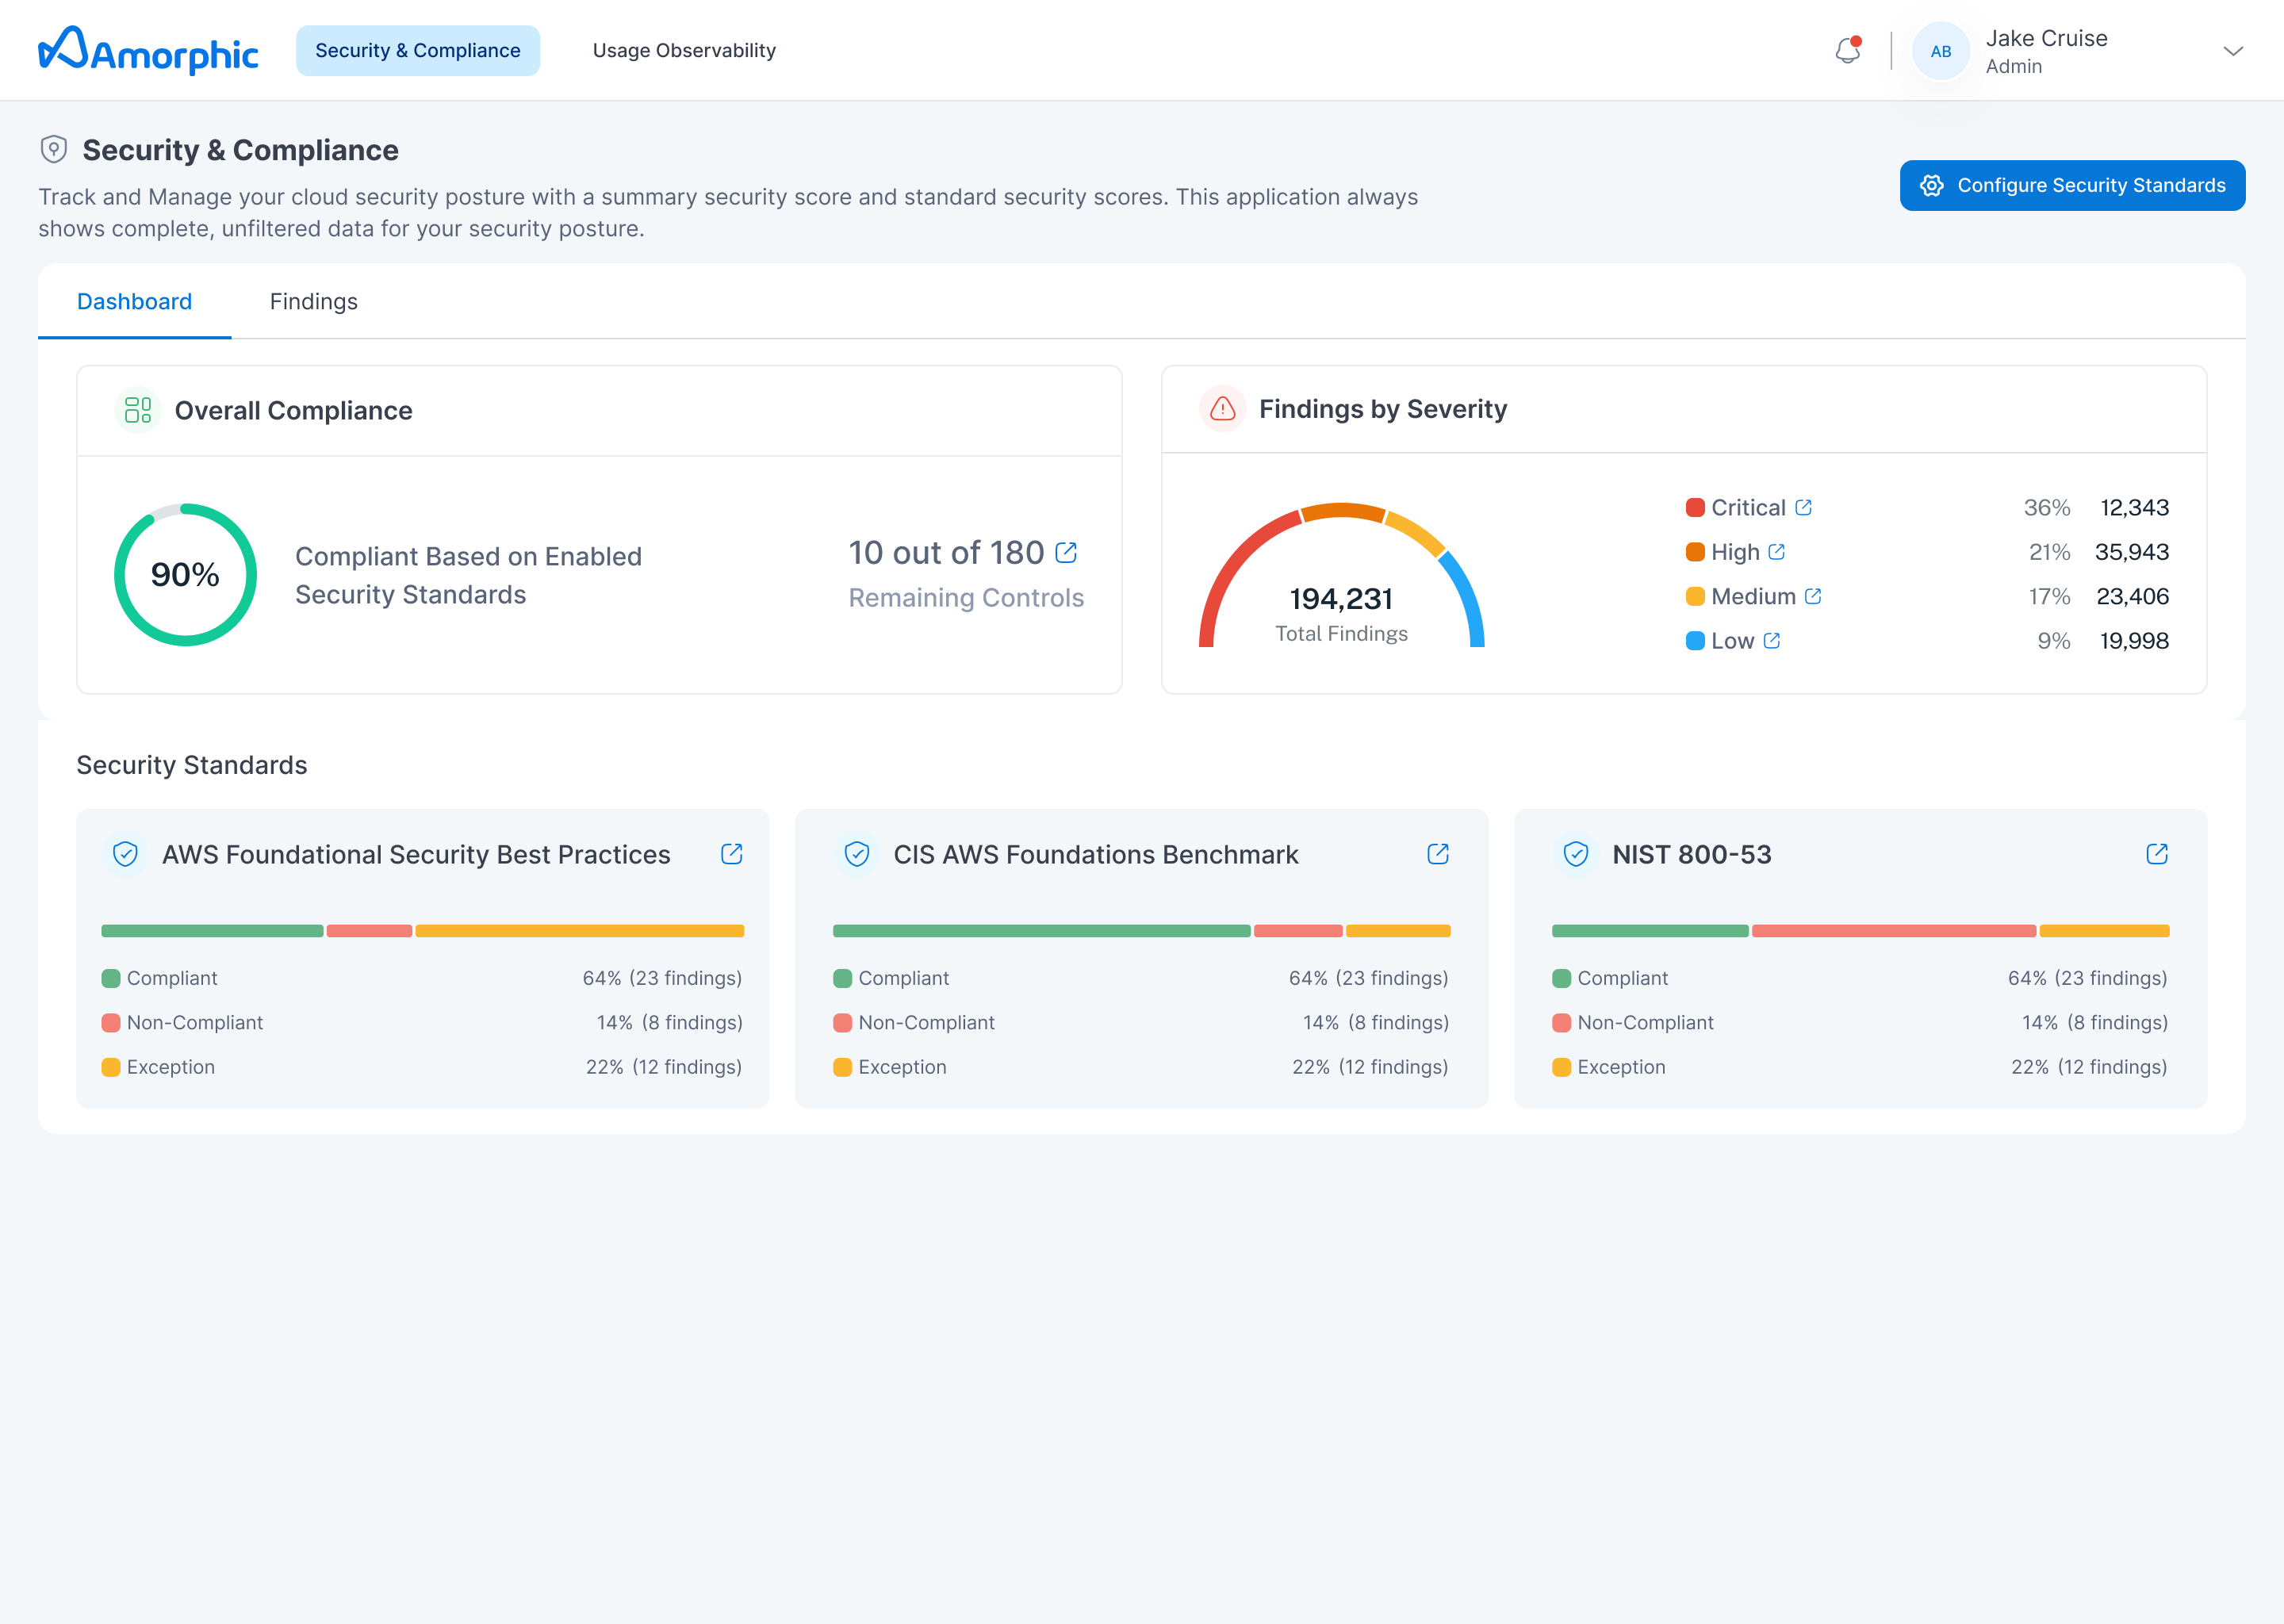Open the Critical findings external link icon
The width and height of the screenshot is (2284, 1624).
1803,507
